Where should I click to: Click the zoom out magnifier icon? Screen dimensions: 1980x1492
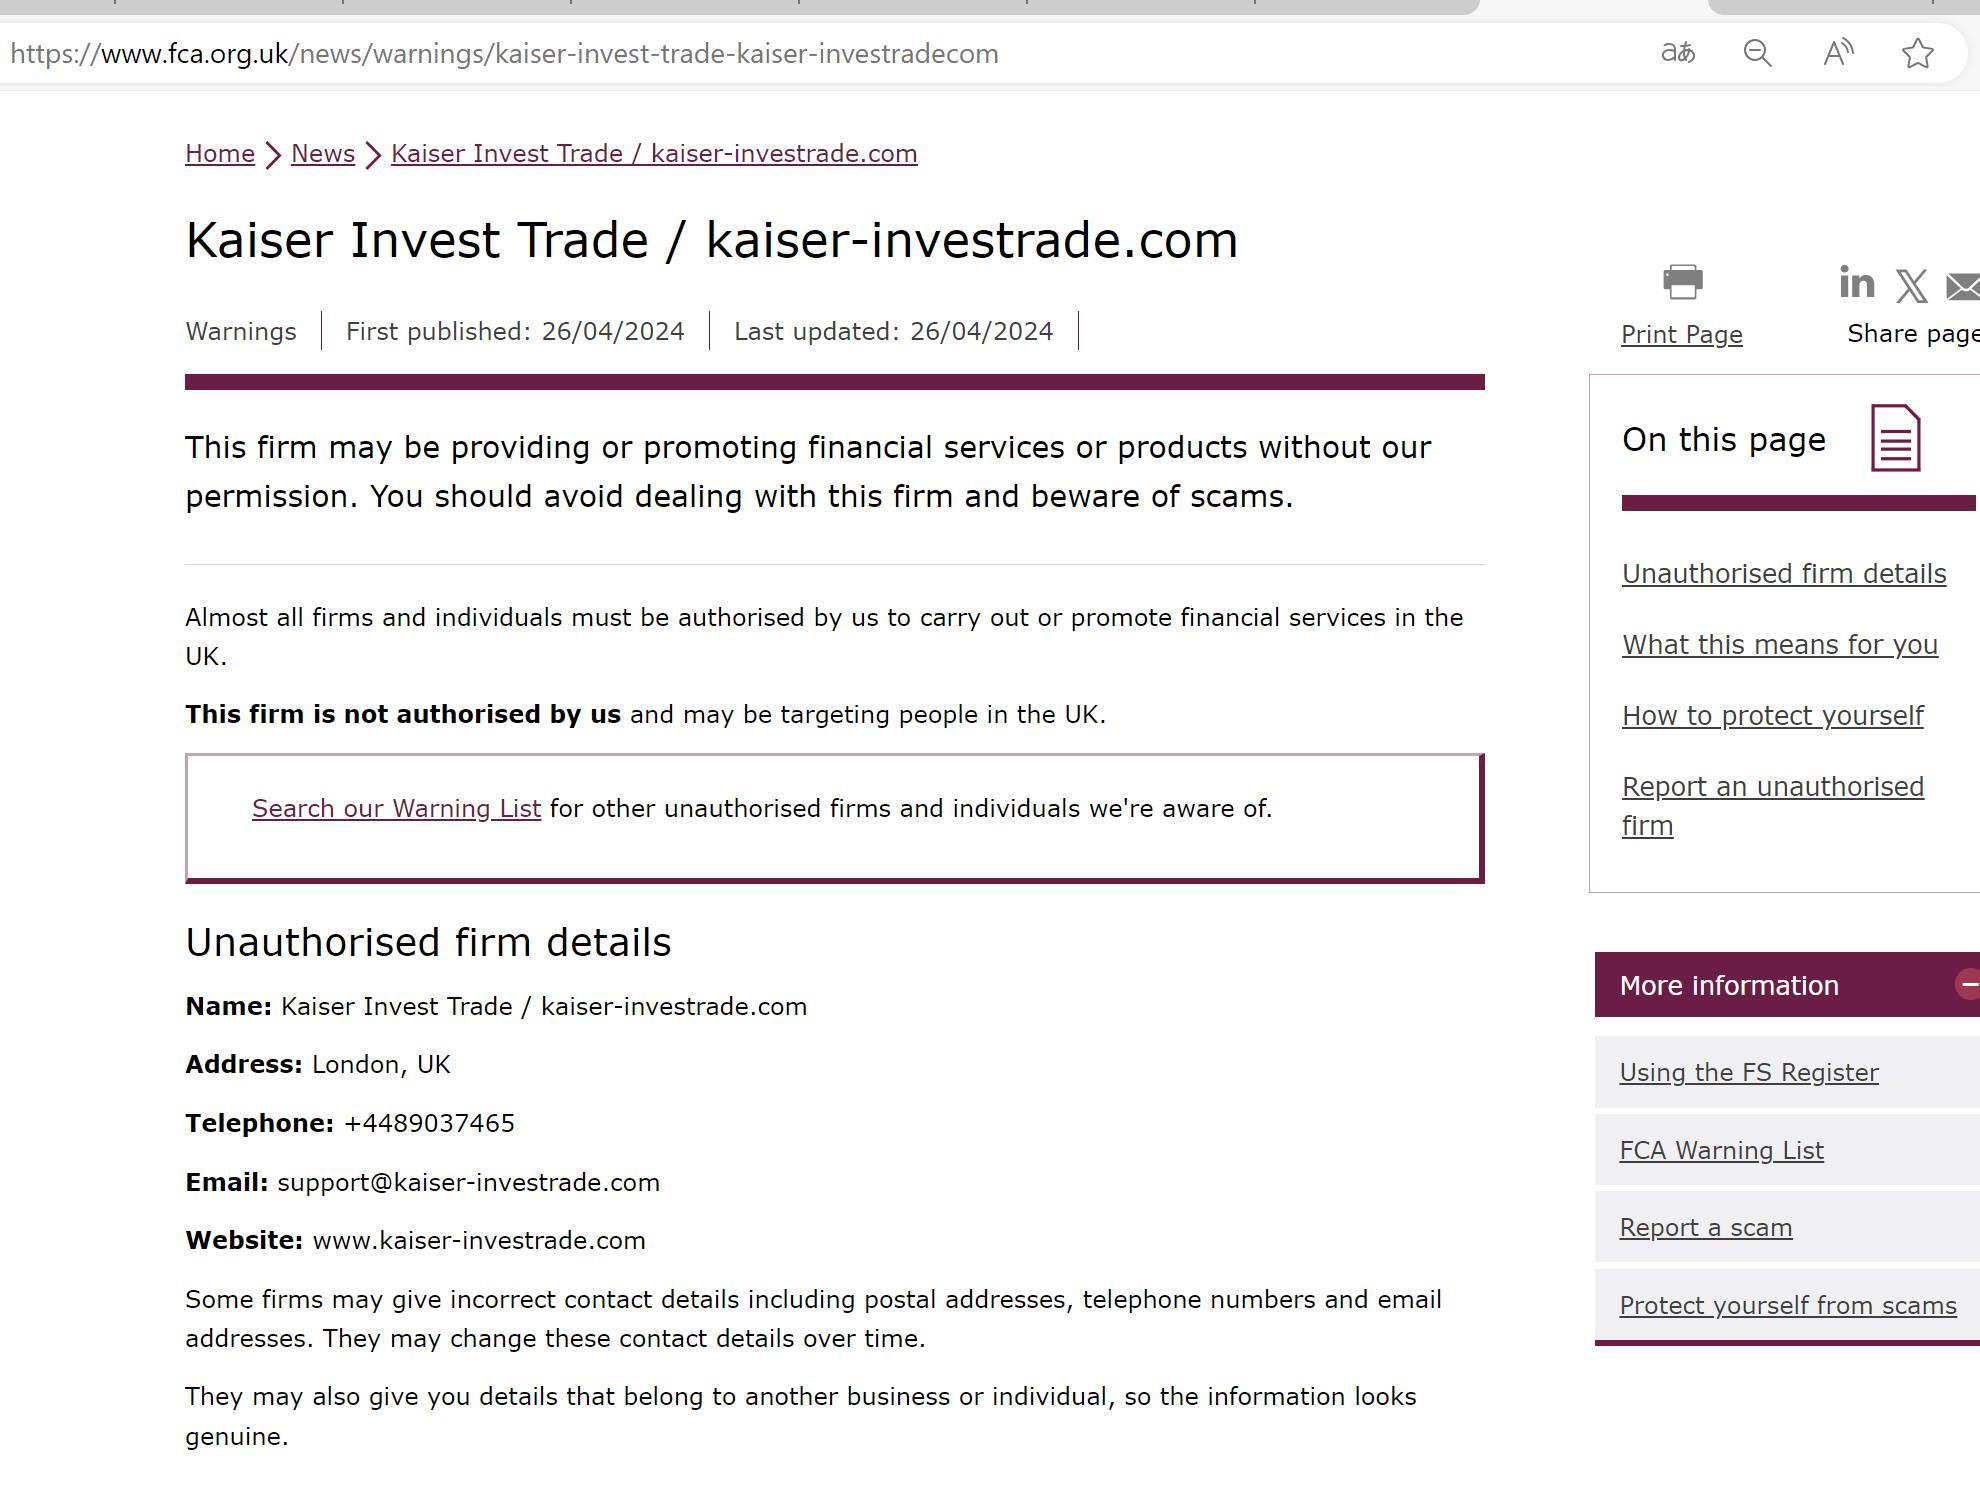(1757, 53)
